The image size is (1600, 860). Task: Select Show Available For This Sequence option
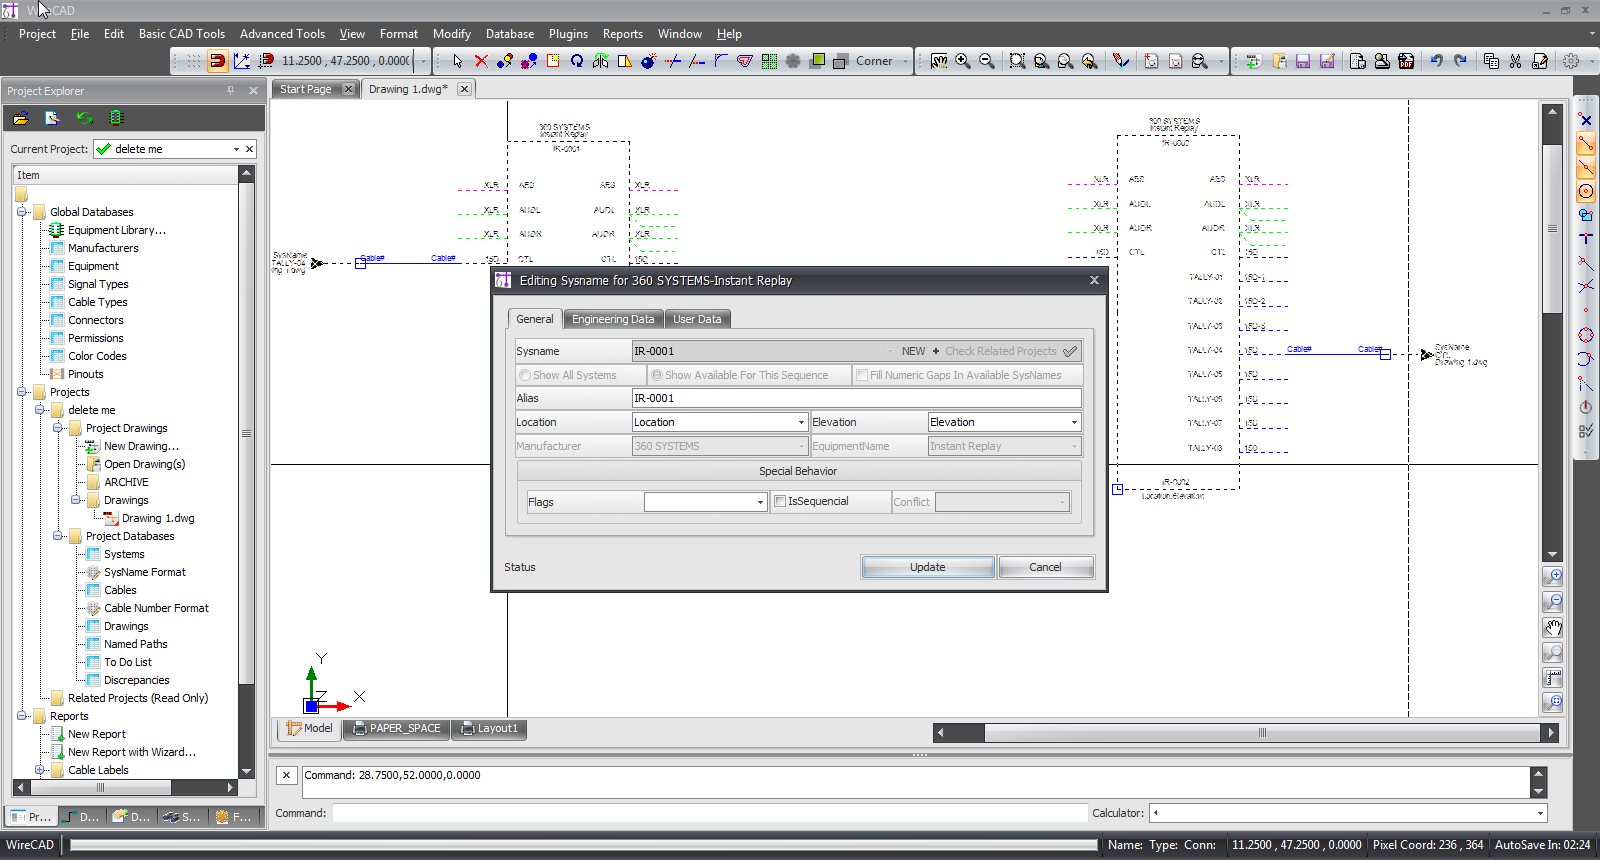[x=657, y=375]
